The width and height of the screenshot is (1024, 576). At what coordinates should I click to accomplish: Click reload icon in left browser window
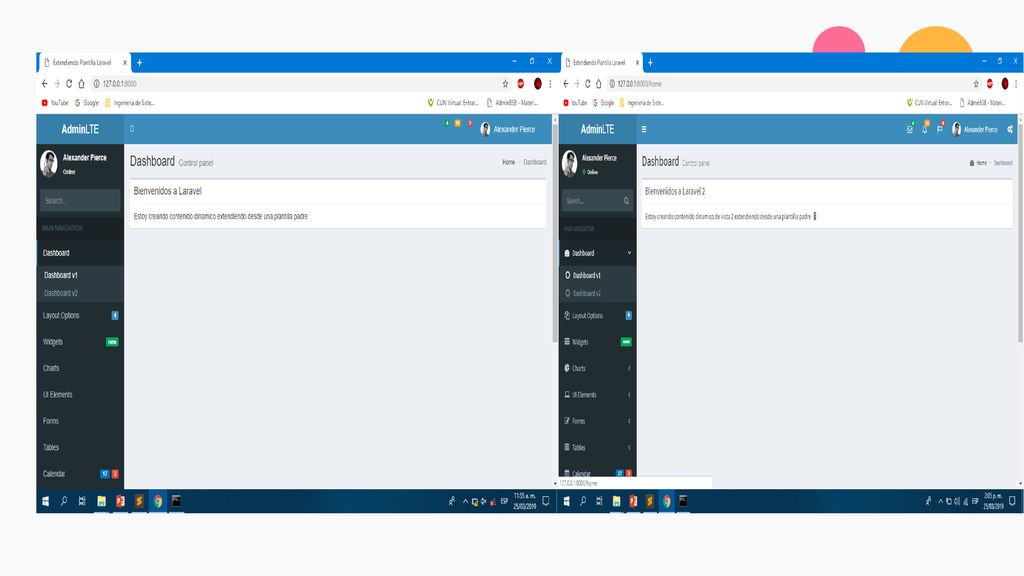[x=69, y=84]
